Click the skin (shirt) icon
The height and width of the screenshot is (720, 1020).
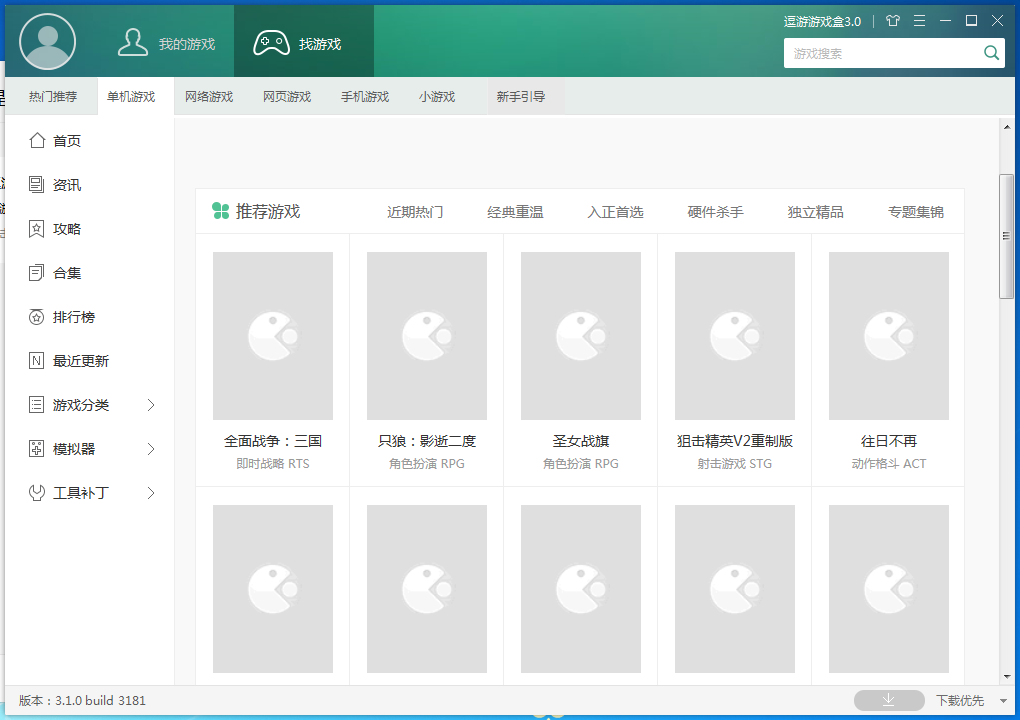pyautogui.click(x=893, y=21)
